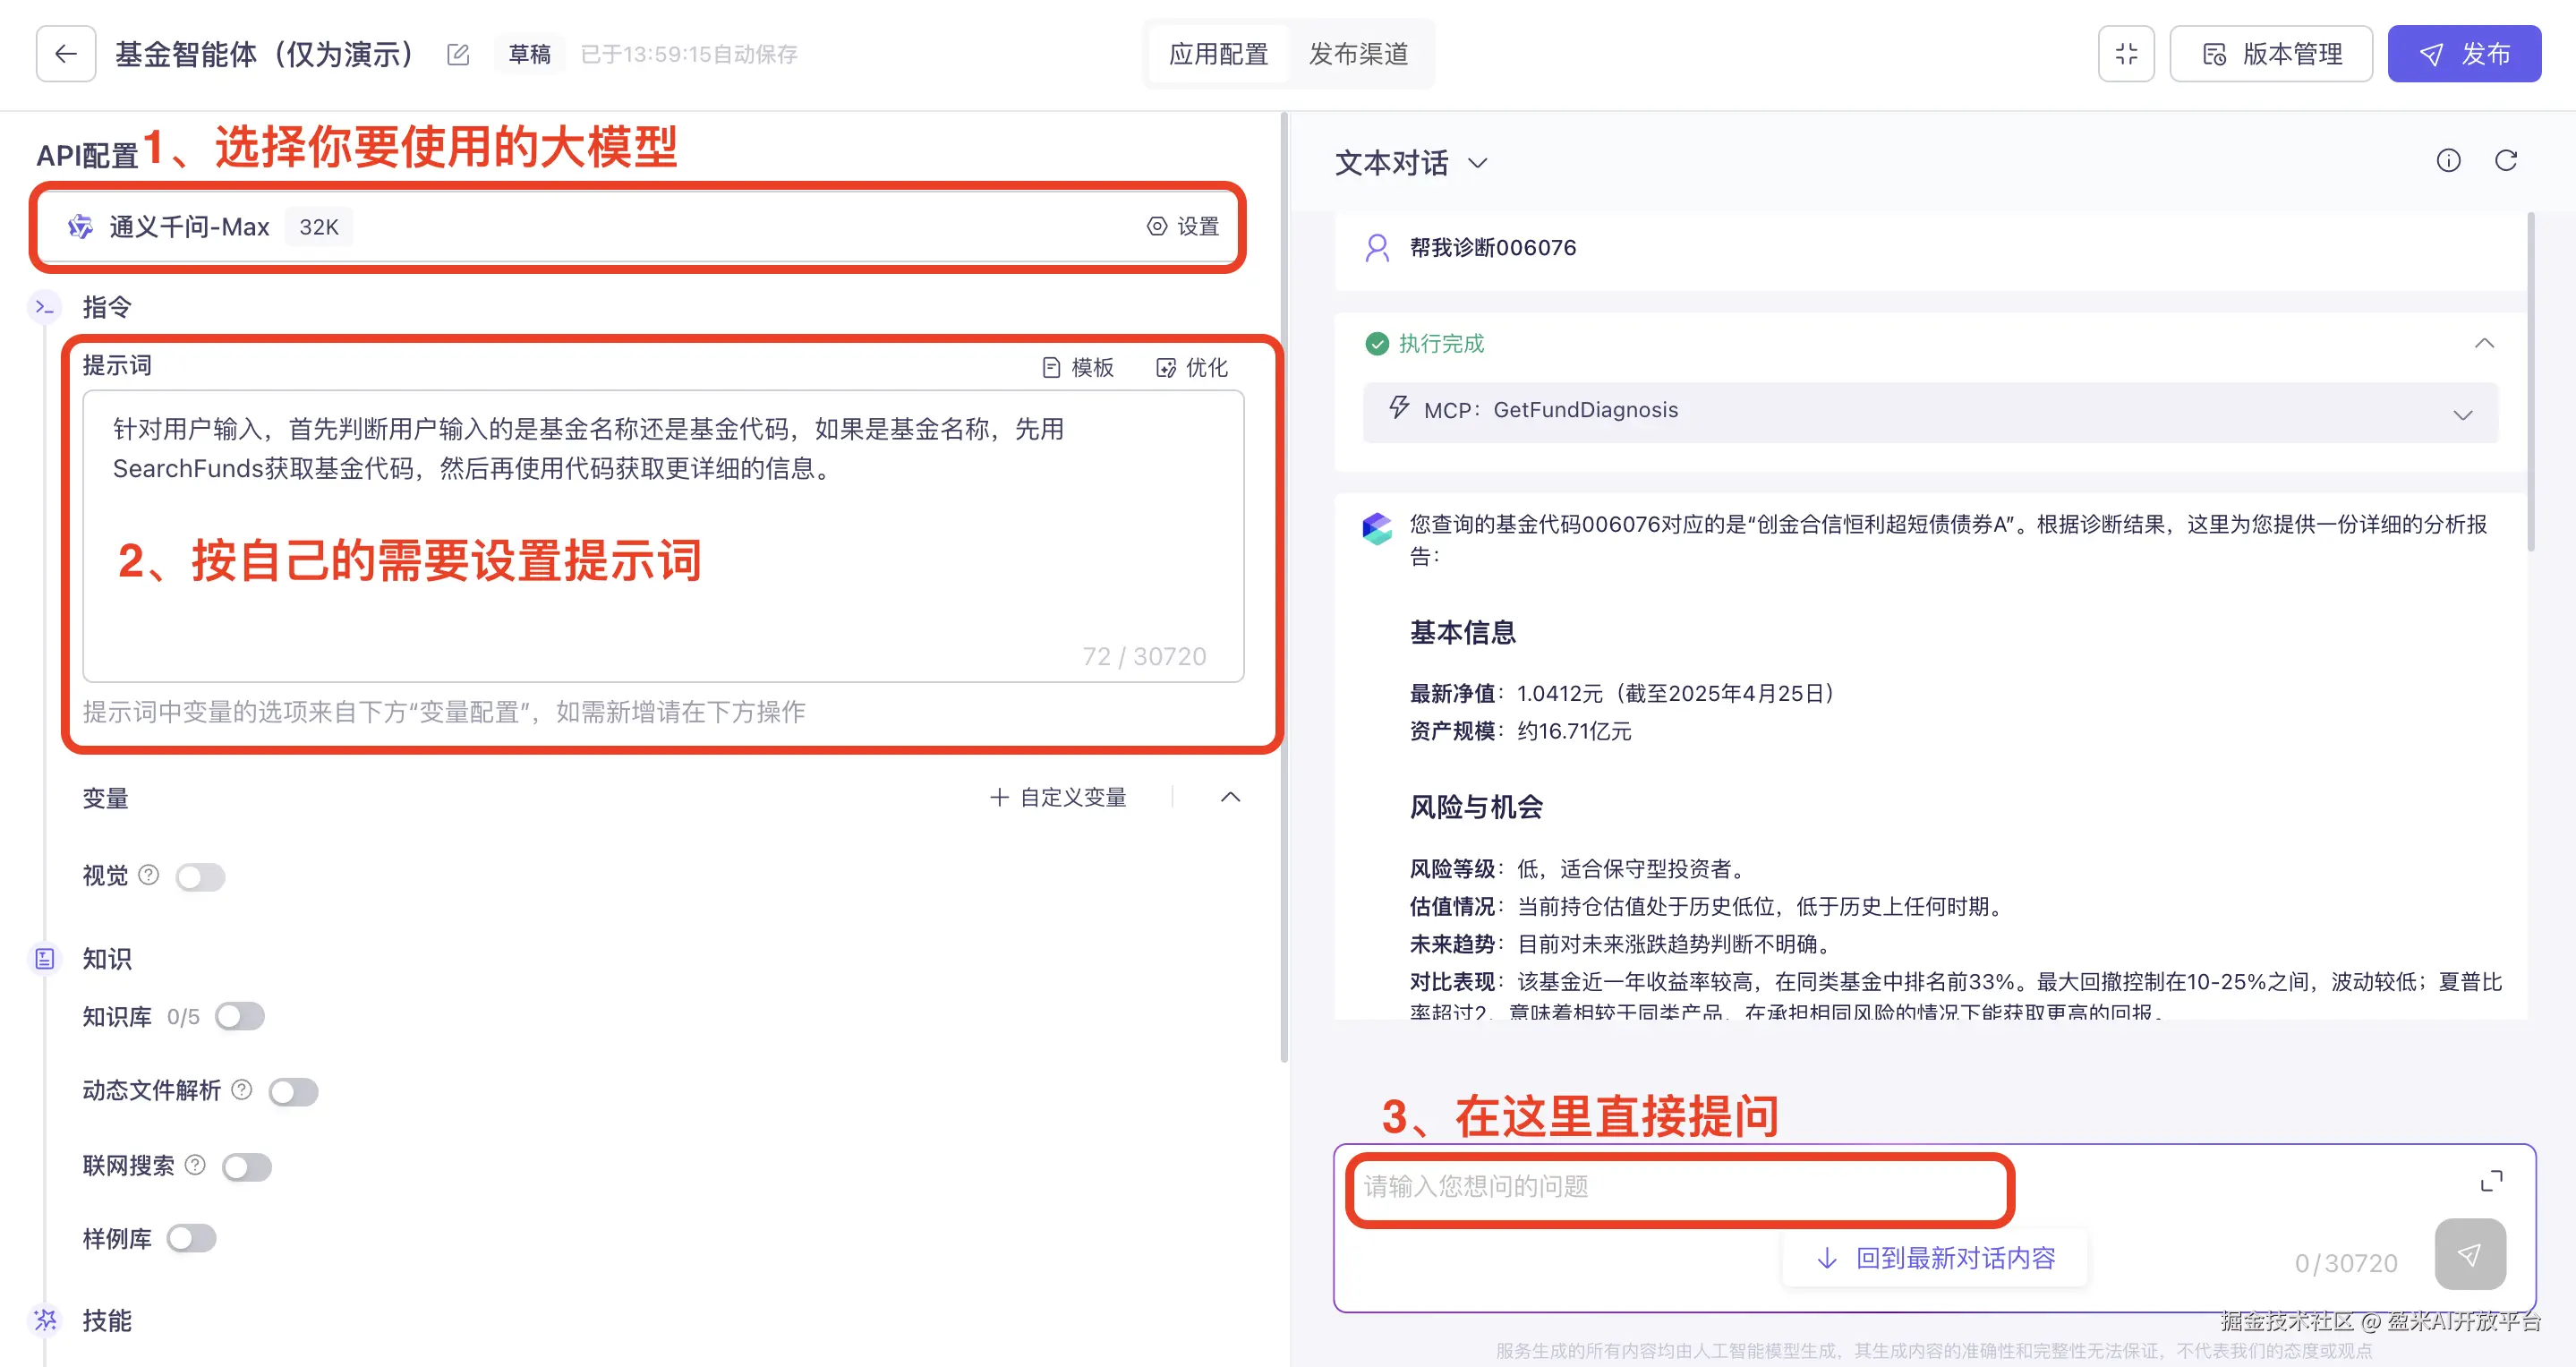
Task: Select the 应用配置 tab
Action: tap(1218, 54)
